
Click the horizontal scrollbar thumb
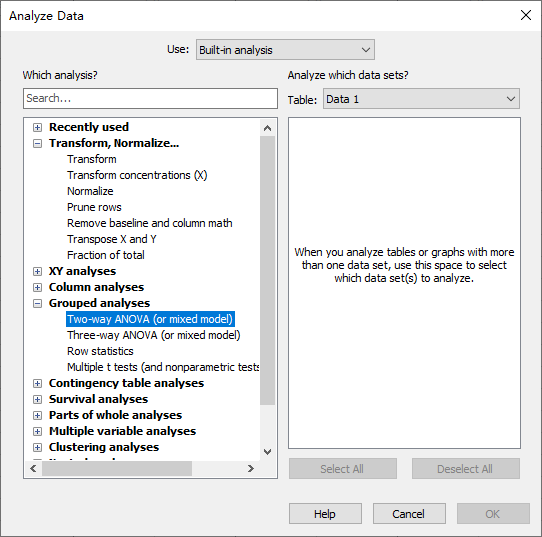(x=117, y=469)
